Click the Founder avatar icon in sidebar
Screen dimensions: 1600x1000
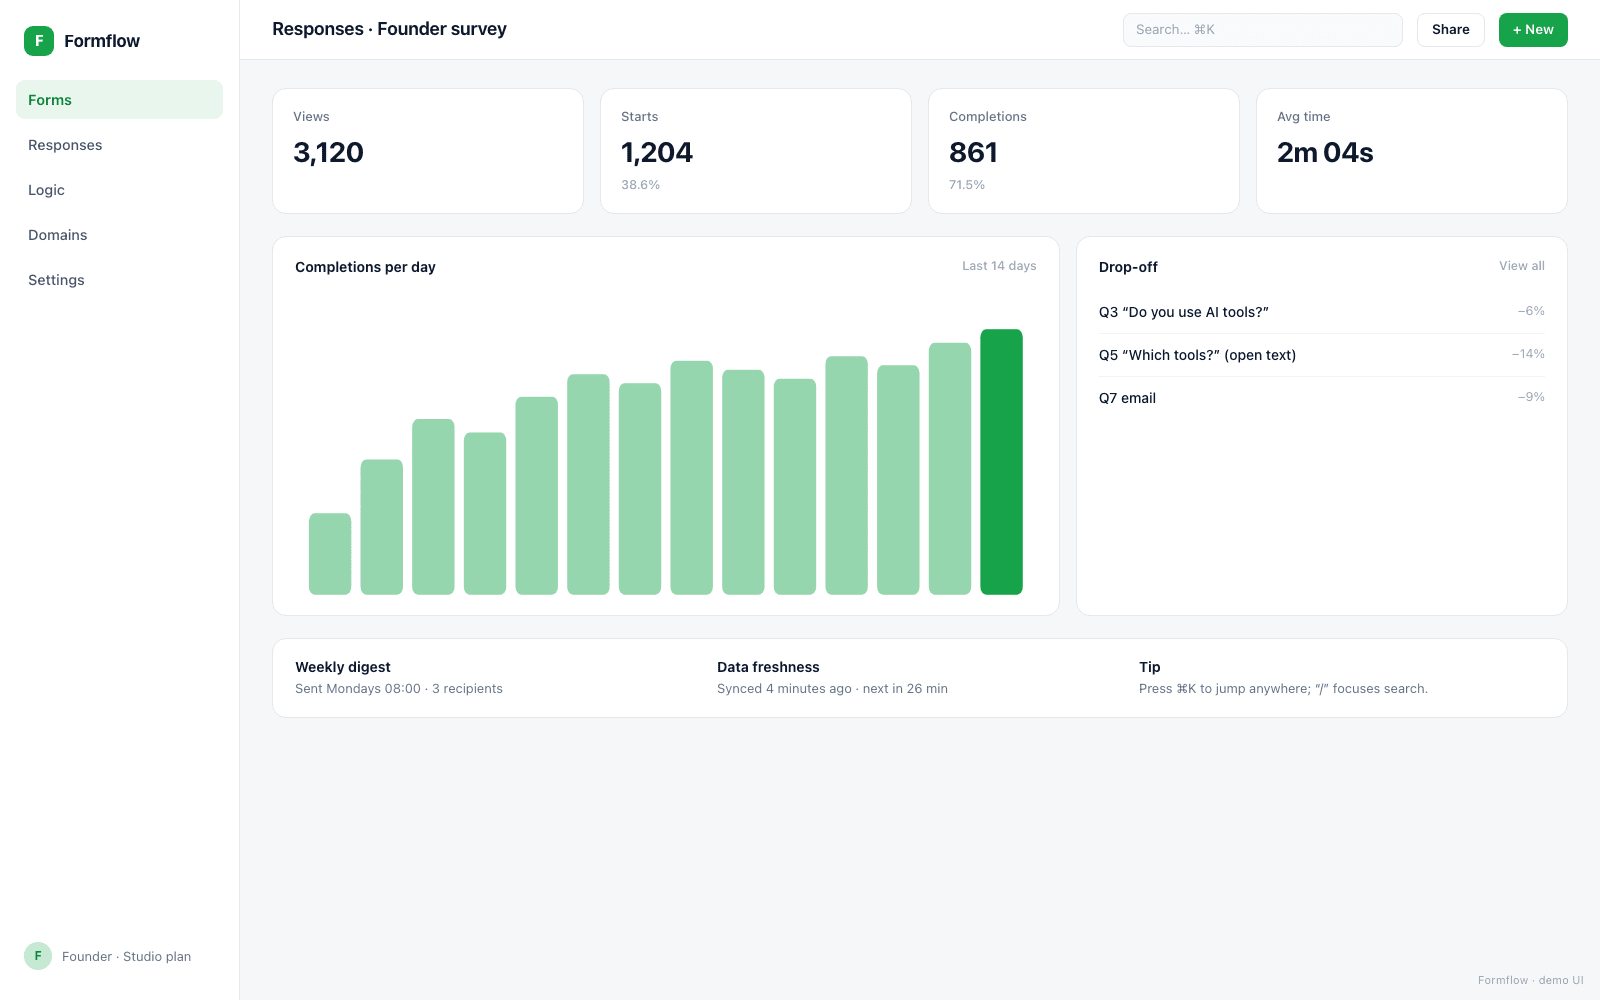(38, 956)
